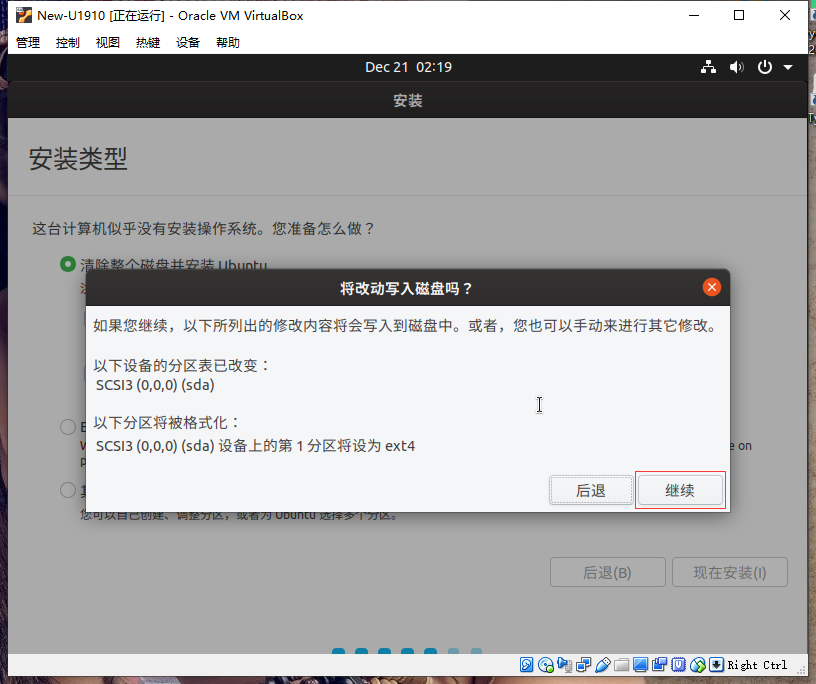This screenshot has height=684, width=816.
Task: Click the network icon in Ubuntu top bar
Action: tap(708, 67)
